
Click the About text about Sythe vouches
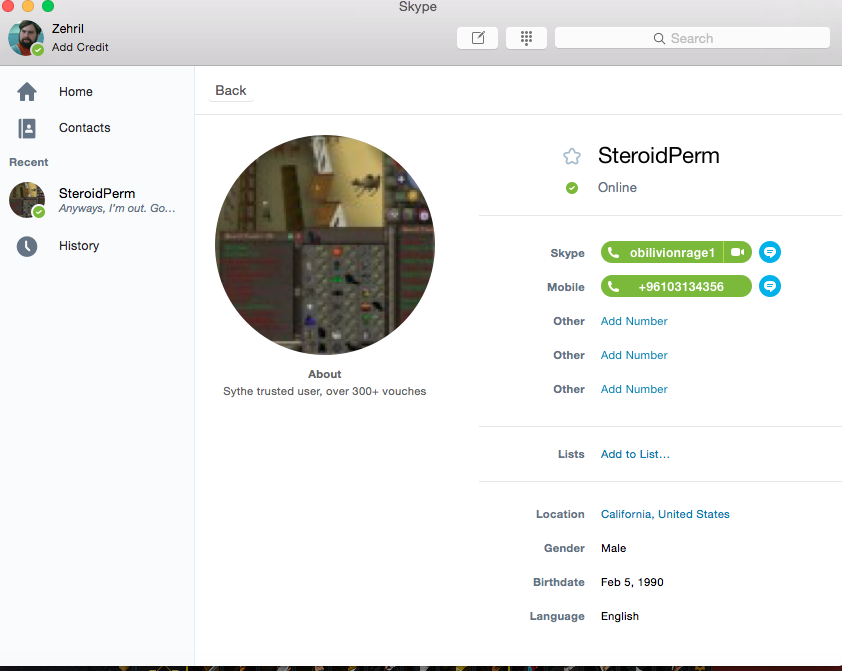(x=324, y=391)
